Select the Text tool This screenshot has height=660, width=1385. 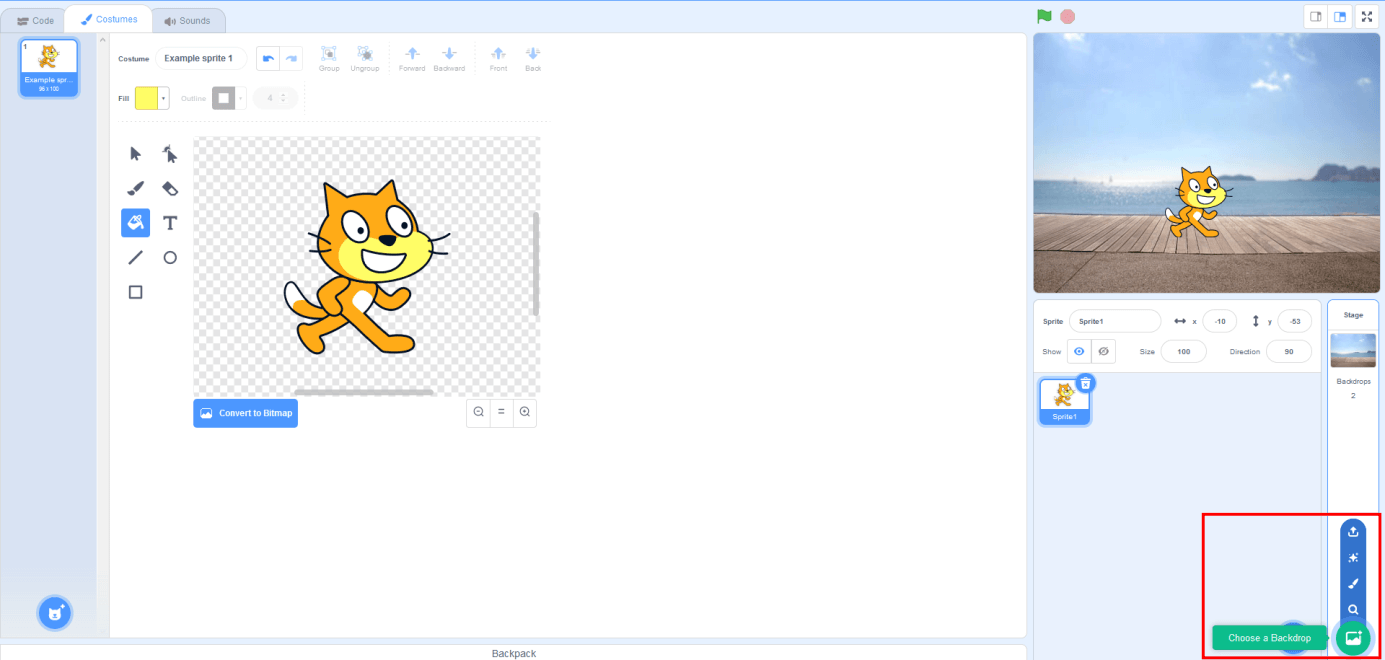[x=170, y=222]
